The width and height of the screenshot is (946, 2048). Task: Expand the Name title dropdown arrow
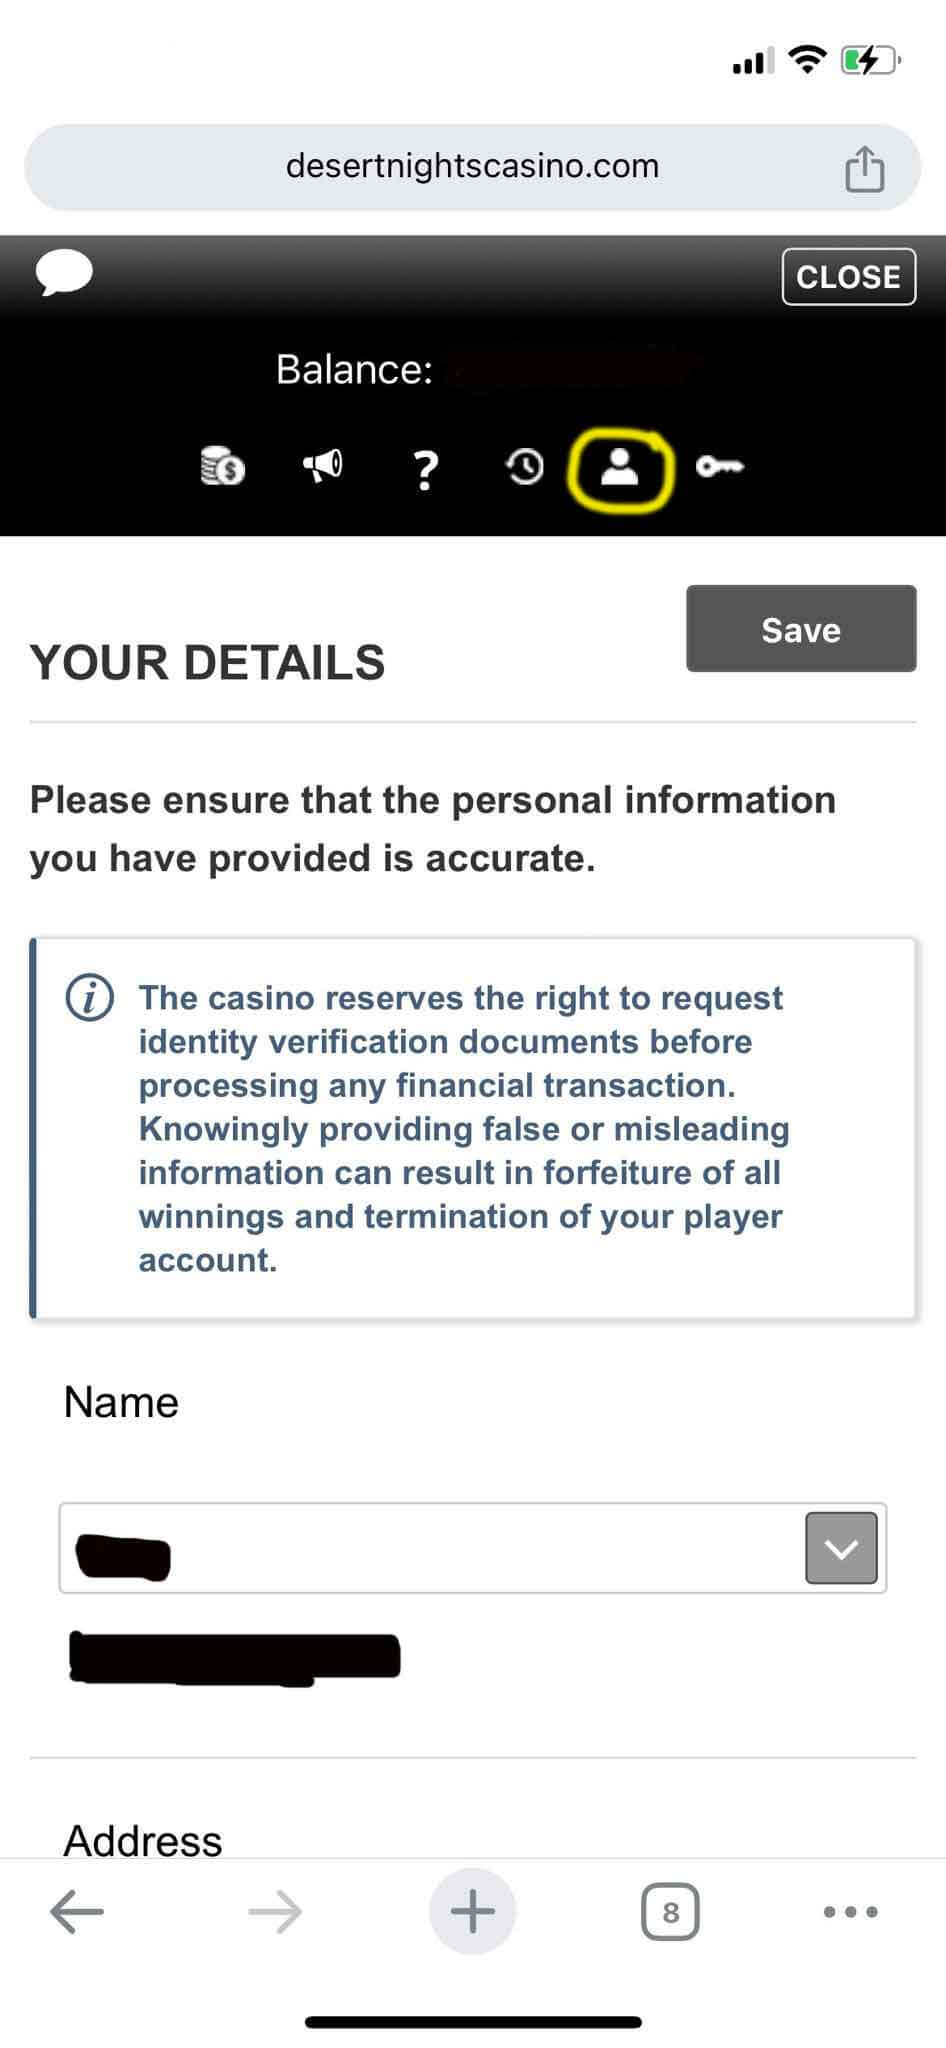(841, 1548)
